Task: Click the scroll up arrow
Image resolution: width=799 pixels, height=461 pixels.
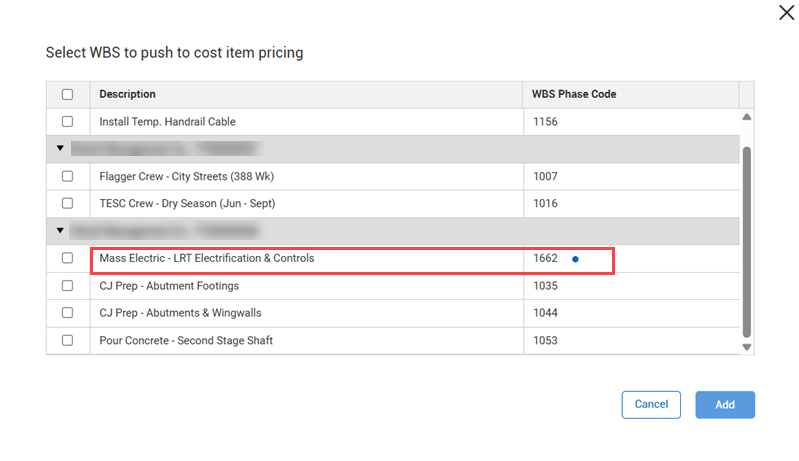Action: [746, 117]
